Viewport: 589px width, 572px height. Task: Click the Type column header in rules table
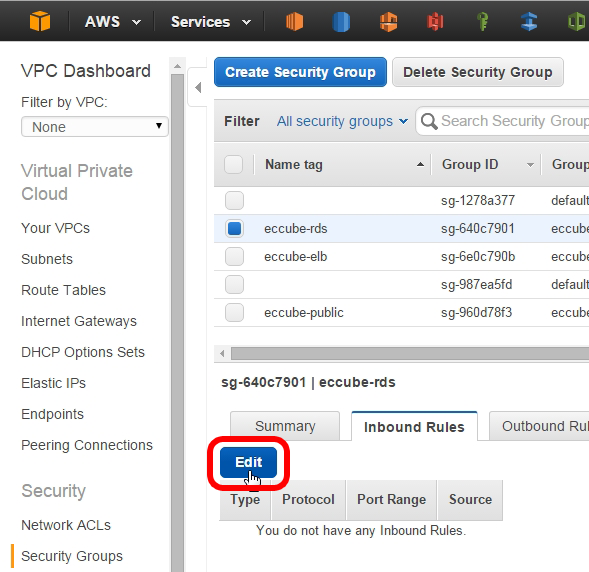[245, 500]
